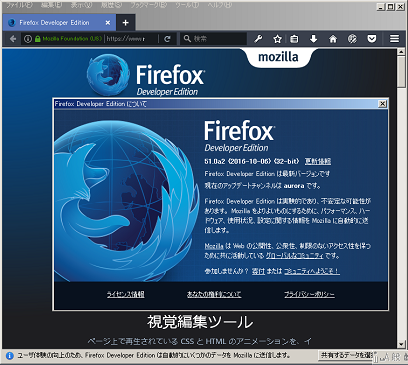408x365 pixels.
Task: Close the About Firefox dialog
Action: (382, 104)
